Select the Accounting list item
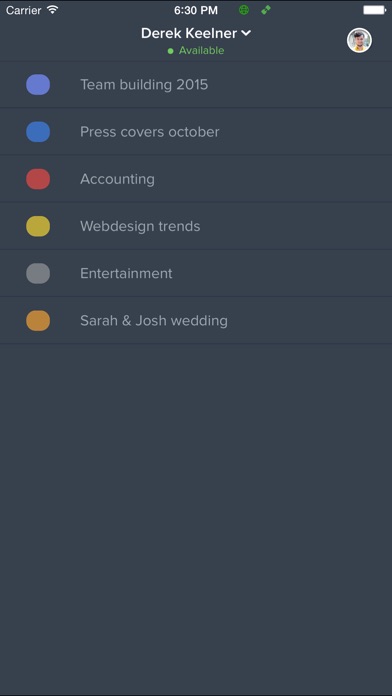 (196, 179)
